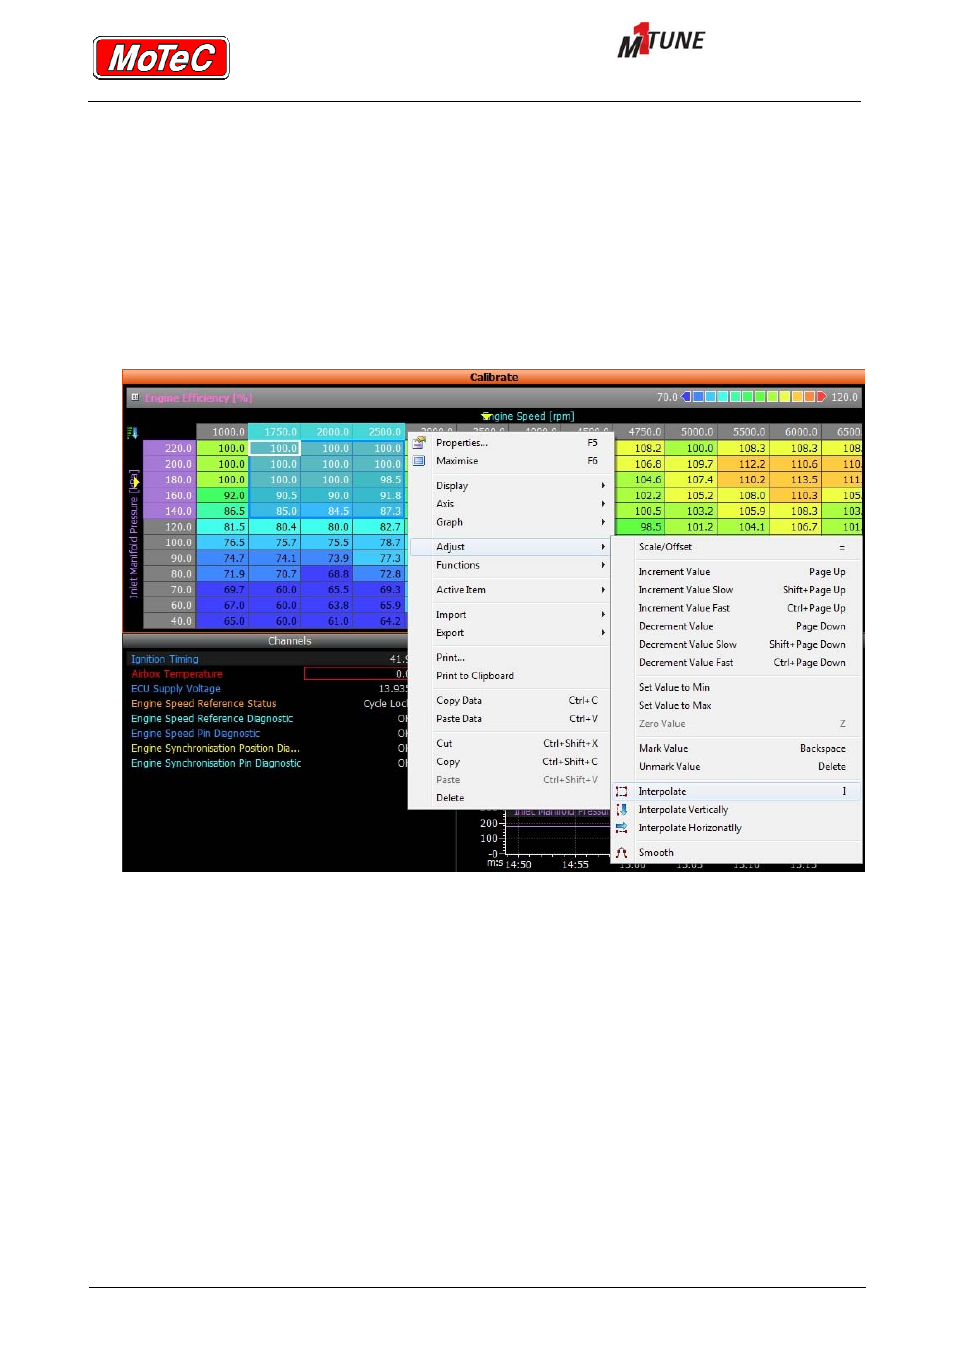Choose Decrement Value Fast
Screen dimensions: 954x1350
coord(737,663)
